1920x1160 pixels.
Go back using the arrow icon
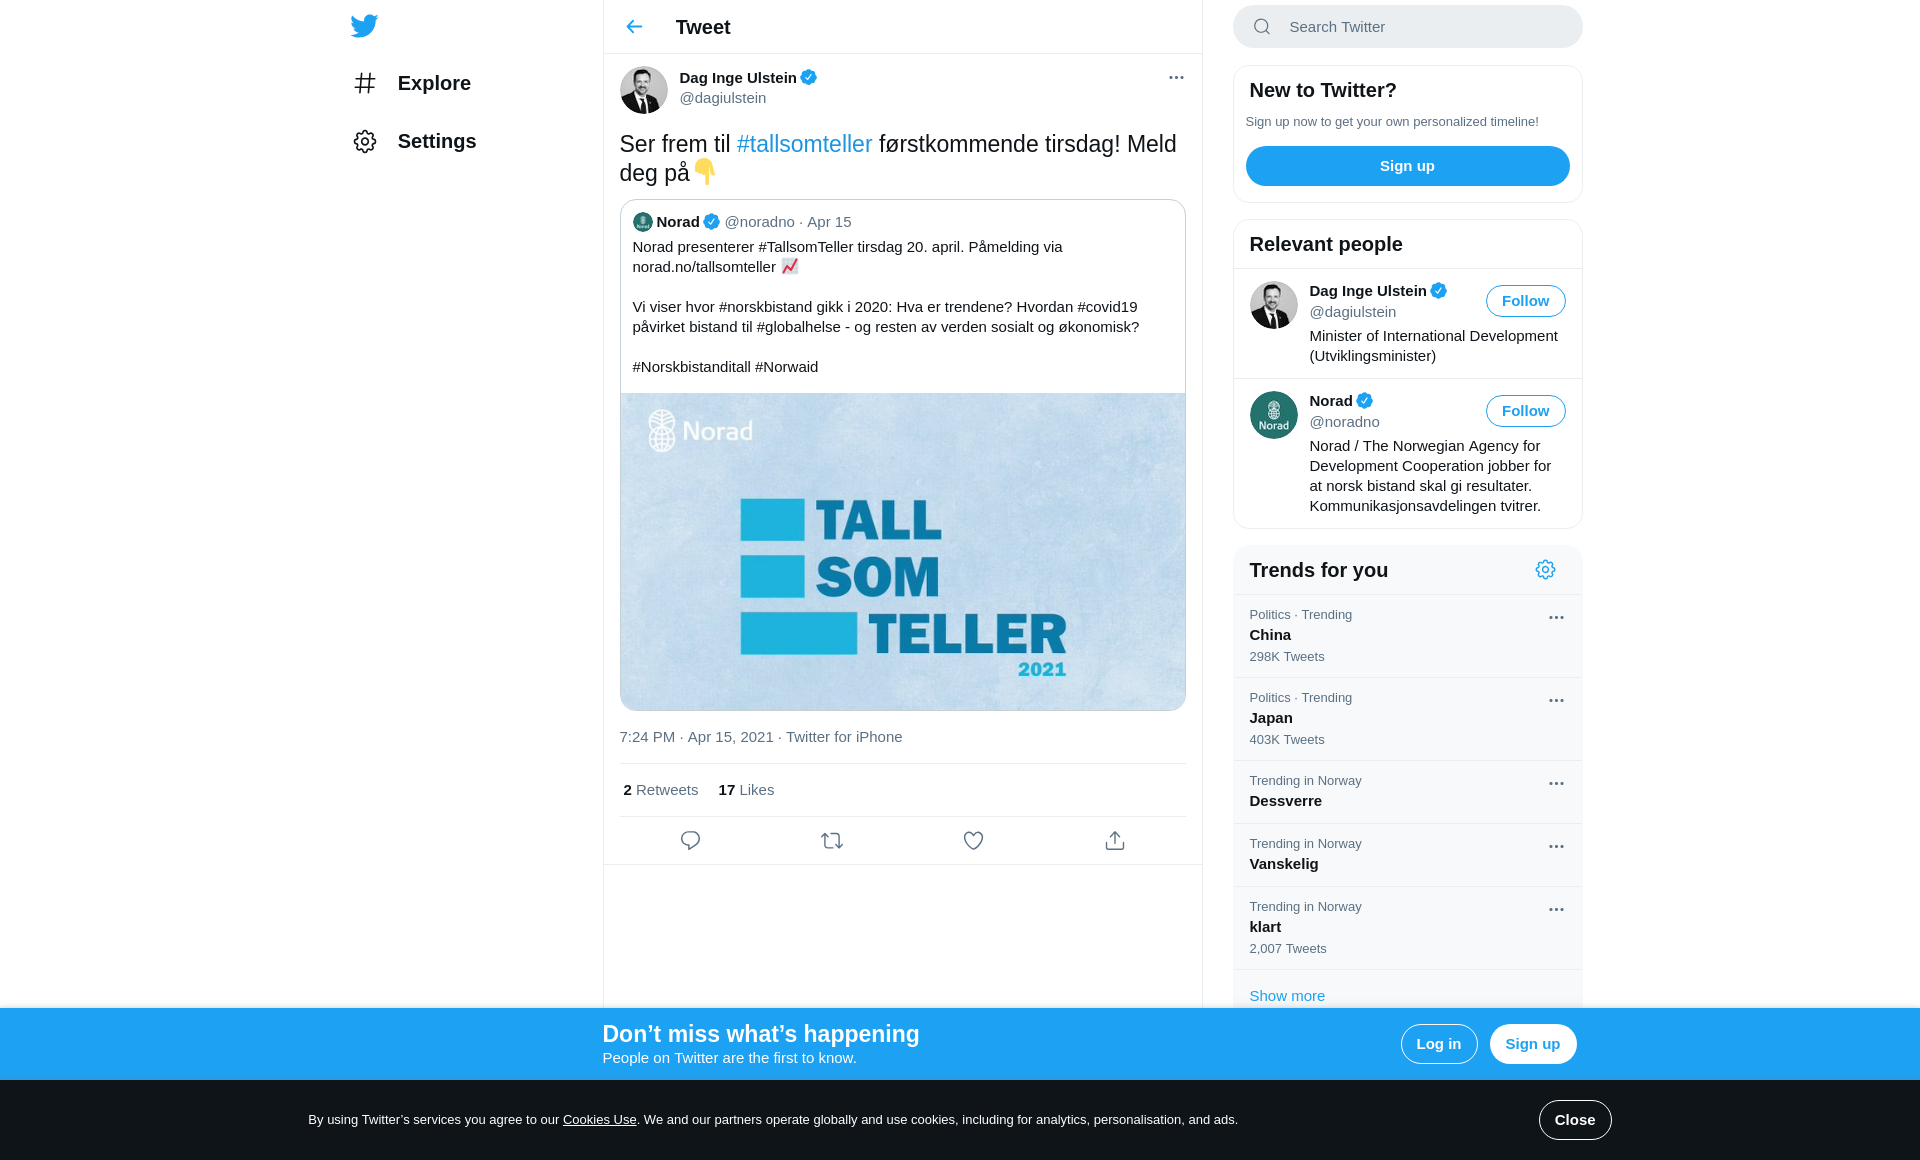tap(634, 27)
